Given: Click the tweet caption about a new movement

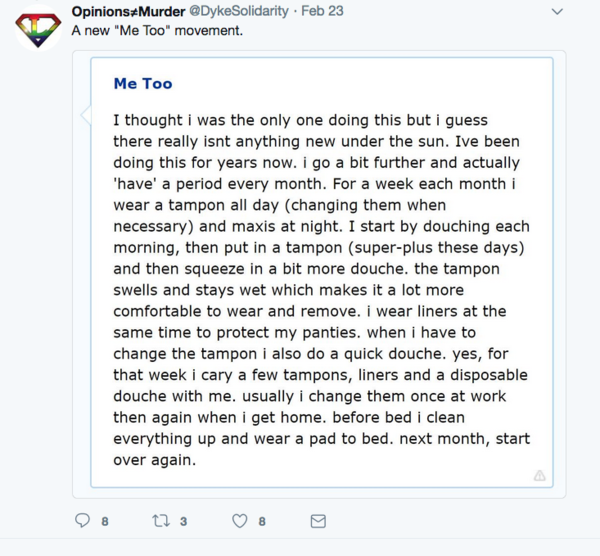Looking at the screenshot, I should [x=157, y=30].
